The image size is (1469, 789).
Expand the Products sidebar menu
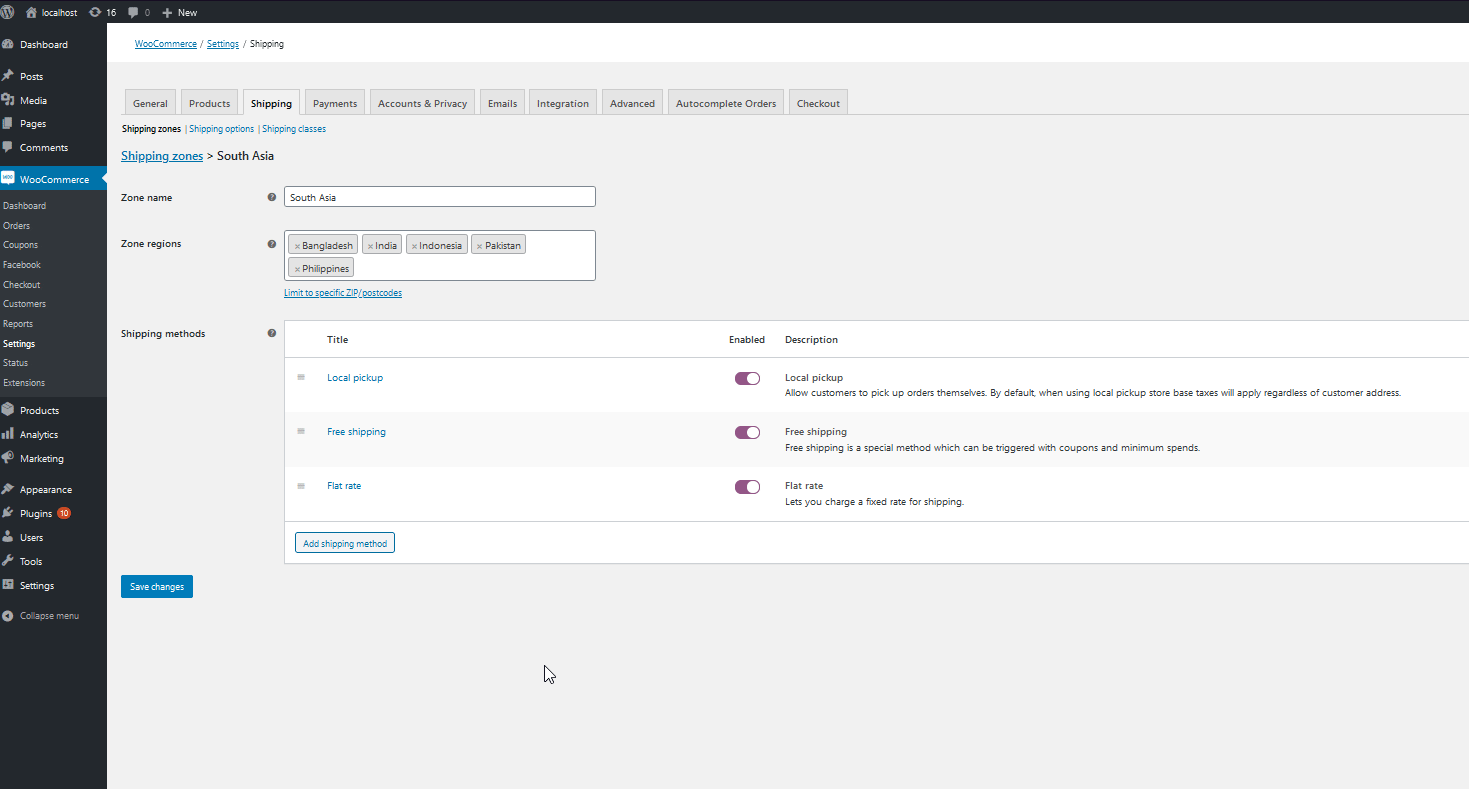click(x=39, y=410)
